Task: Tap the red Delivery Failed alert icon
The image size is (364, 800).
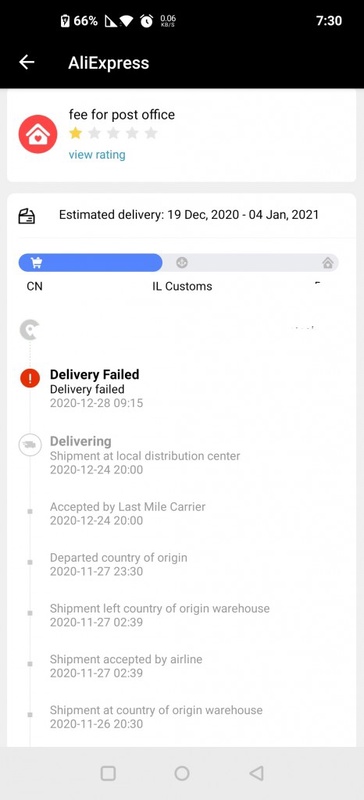Action: pos(30,378)
